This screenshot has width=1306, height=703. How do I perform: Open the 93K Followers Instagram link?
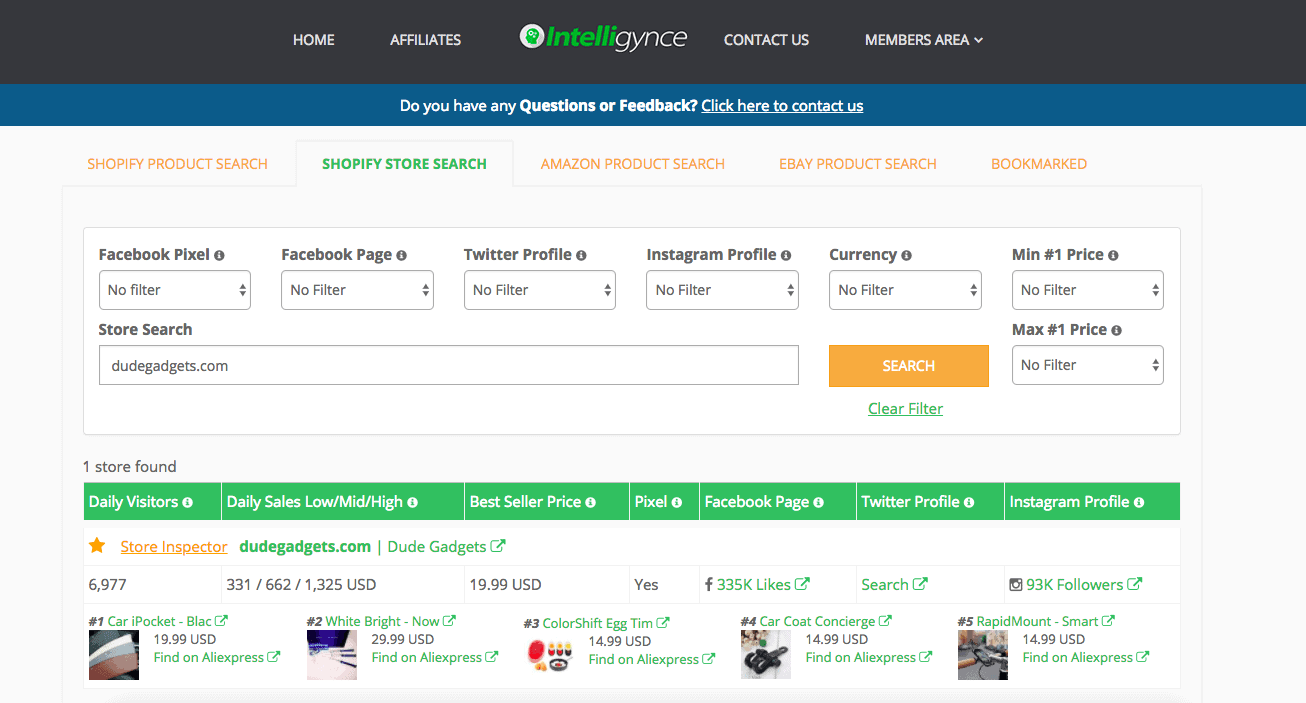1084,584
